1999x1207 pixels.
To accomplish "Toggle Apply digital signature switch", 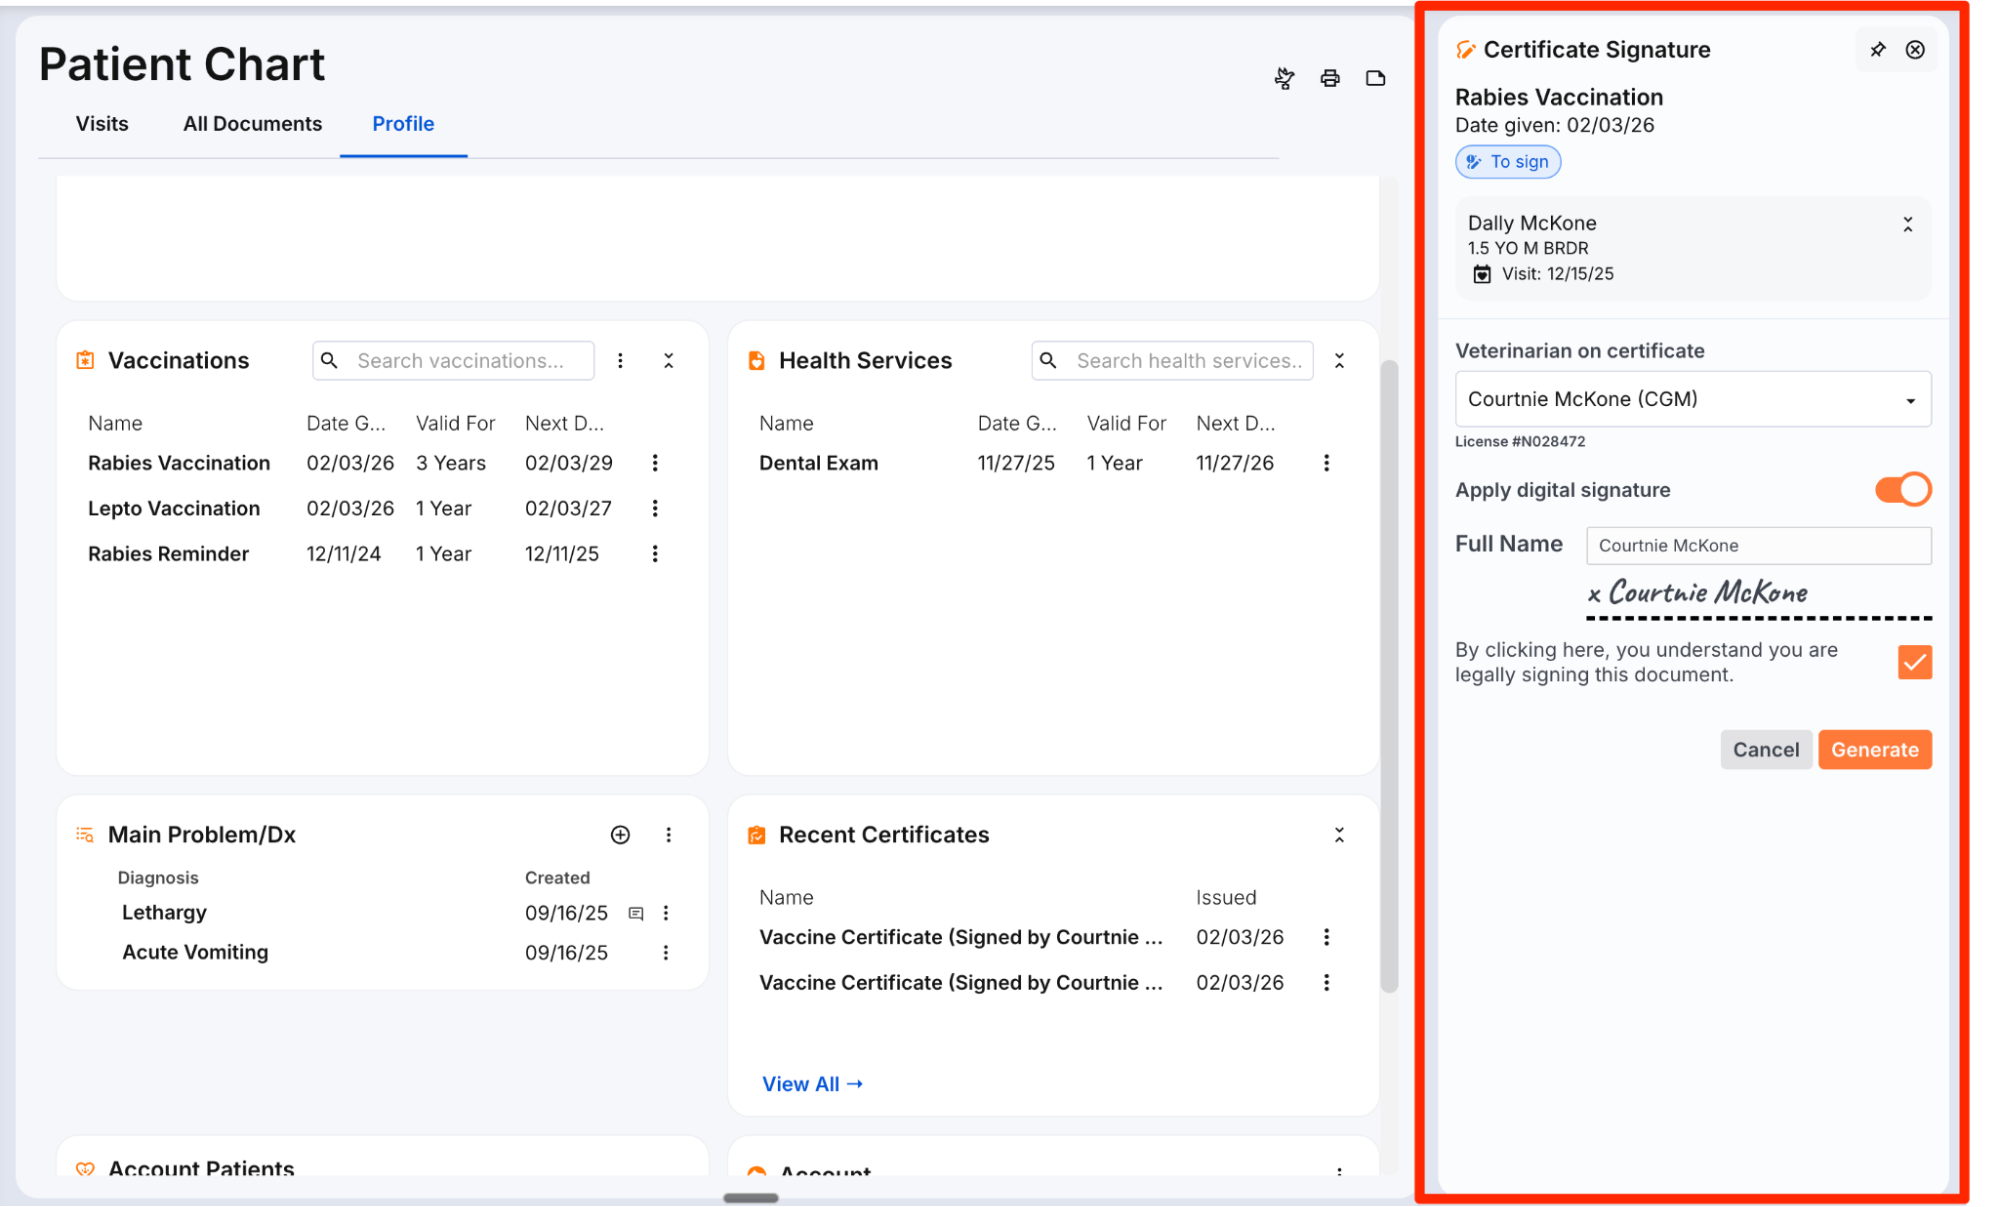I will point(1902,490).
